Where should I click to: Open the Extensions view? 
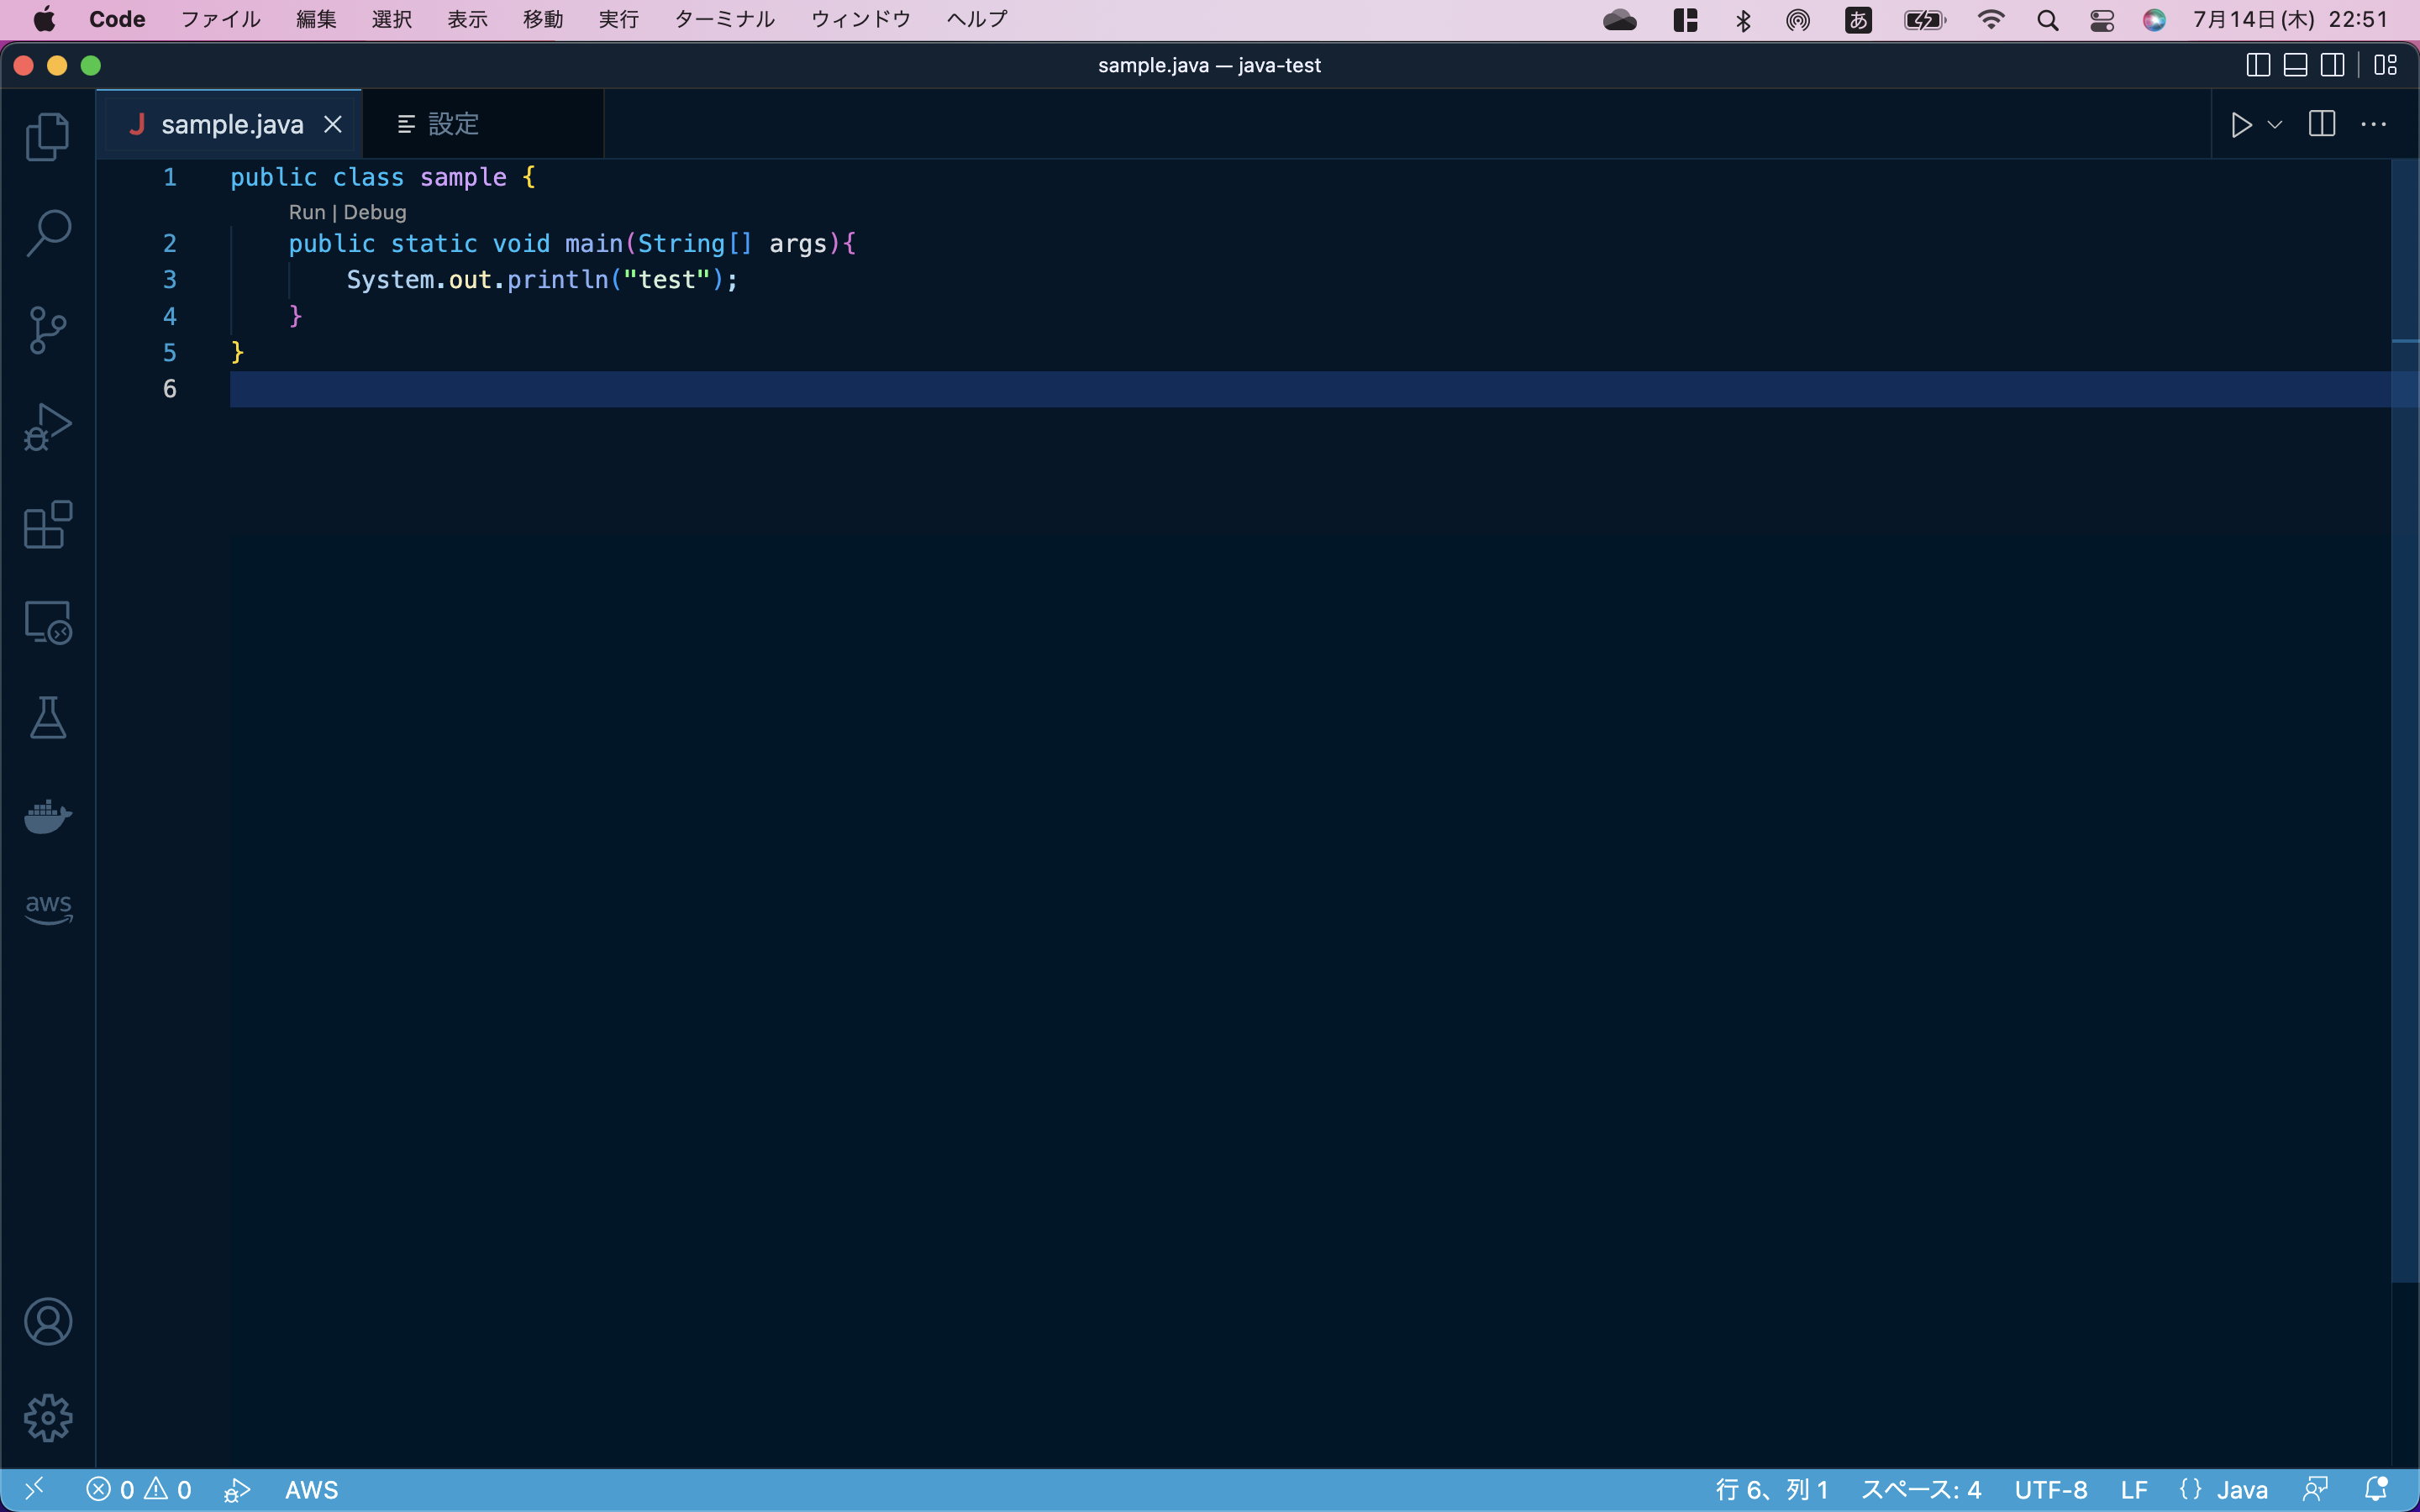click(x=47, y=525)
